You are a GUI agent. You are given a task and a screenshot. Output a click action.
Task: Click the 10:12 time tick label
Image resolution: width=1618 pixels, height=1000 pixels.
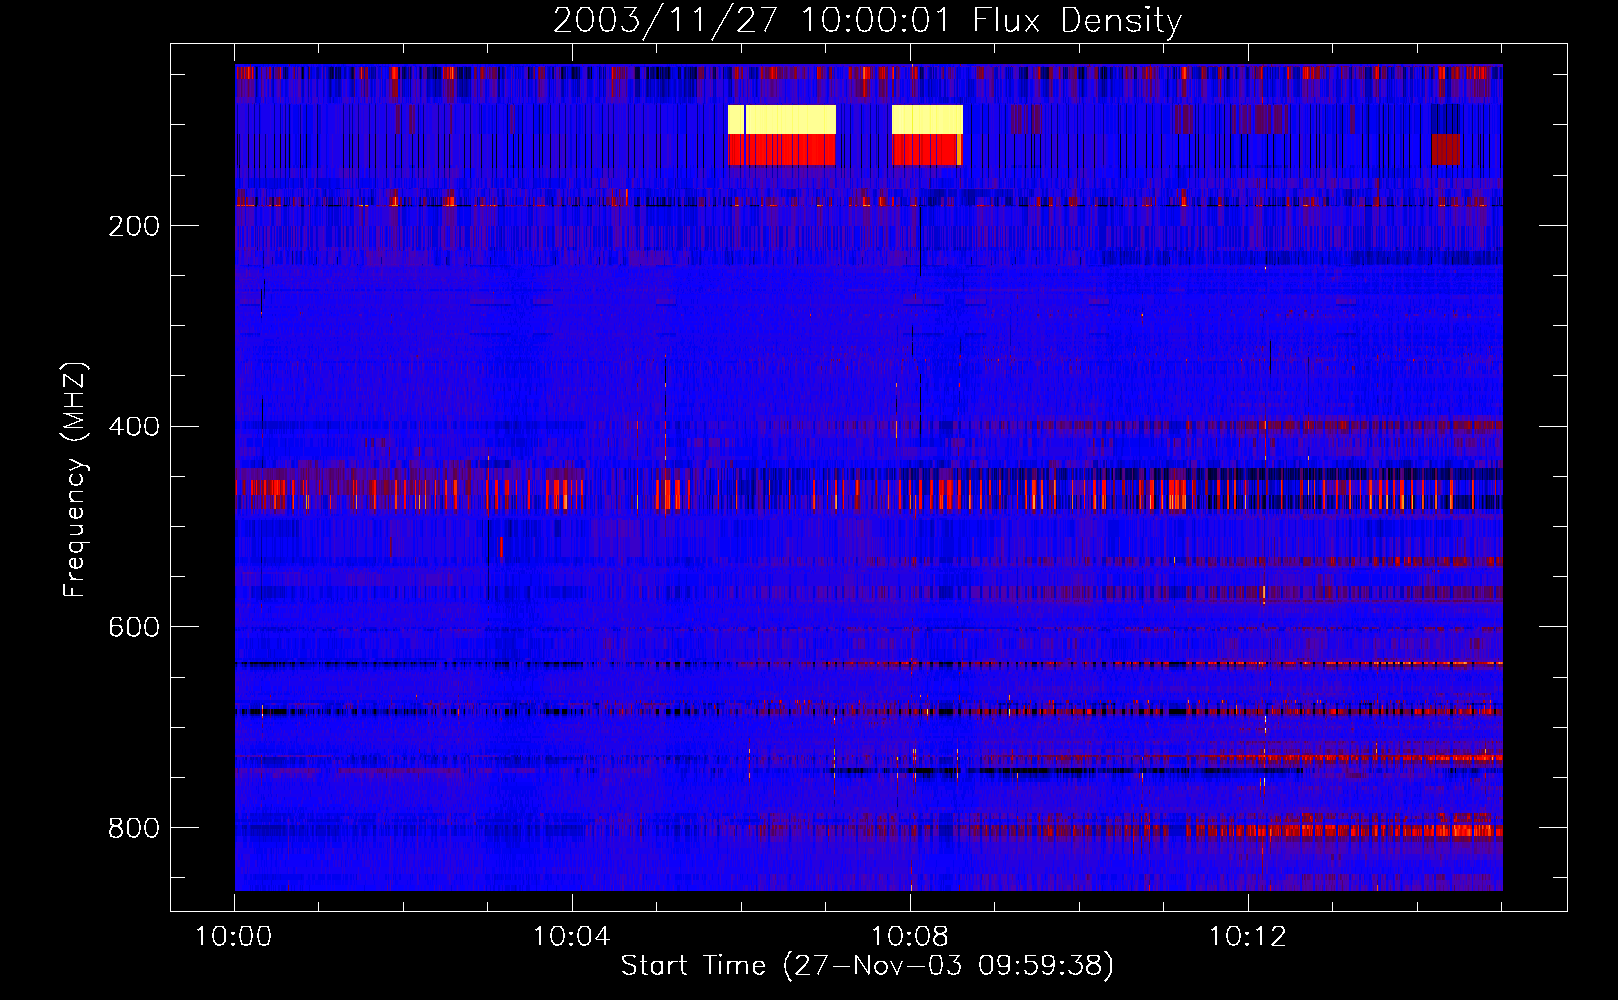(1248, 936)
